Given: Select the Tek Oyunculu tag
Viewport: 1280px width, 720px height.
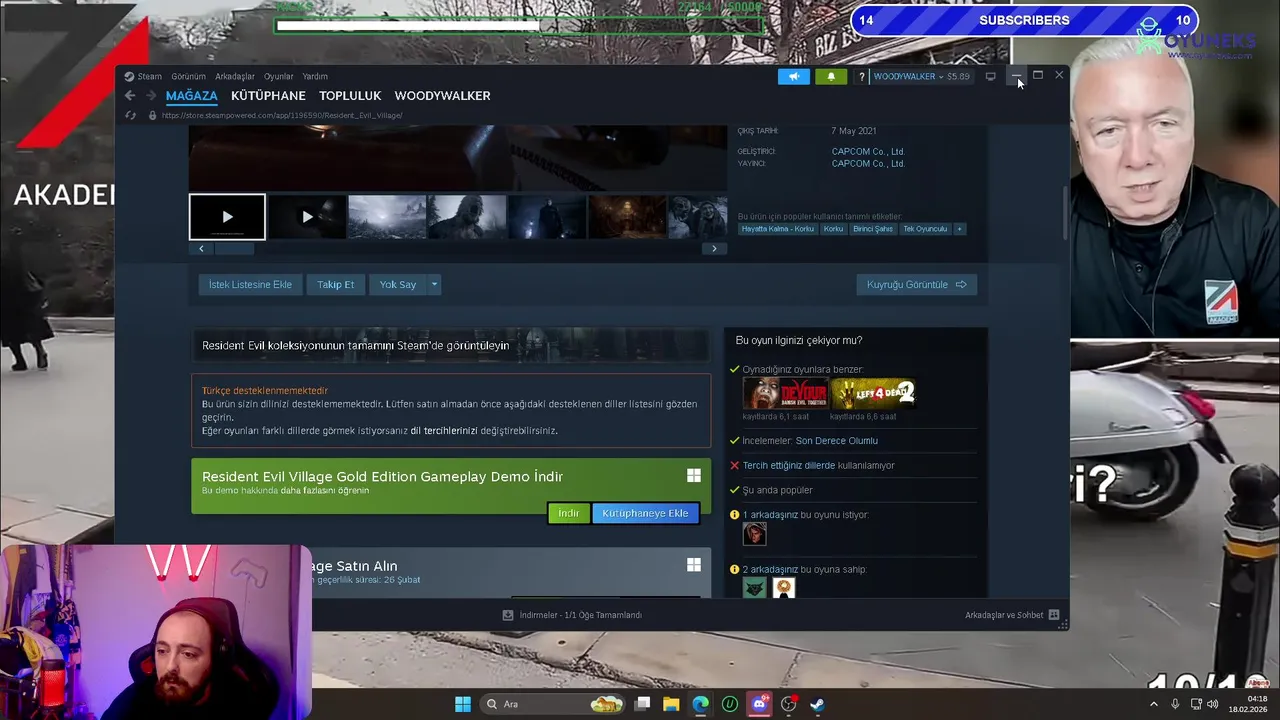Looking at the screenshot, I should tap(925, 229).
